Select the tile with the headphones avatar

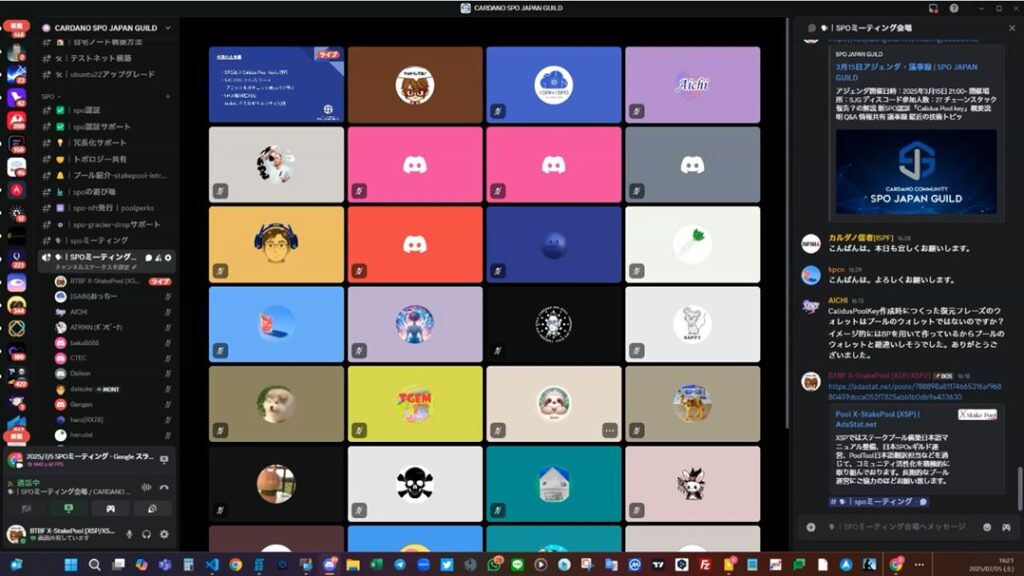click(276, 244)
